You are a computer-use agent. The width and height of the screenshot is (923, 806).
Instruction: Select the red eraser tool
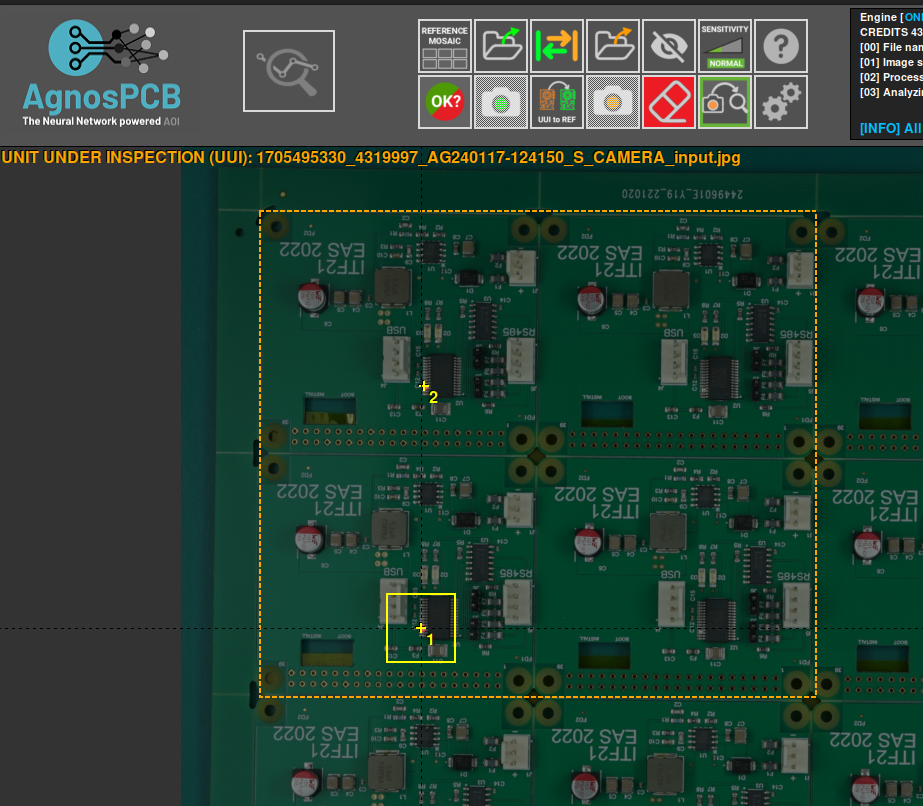pyautogui.click(x=669, y=102)
